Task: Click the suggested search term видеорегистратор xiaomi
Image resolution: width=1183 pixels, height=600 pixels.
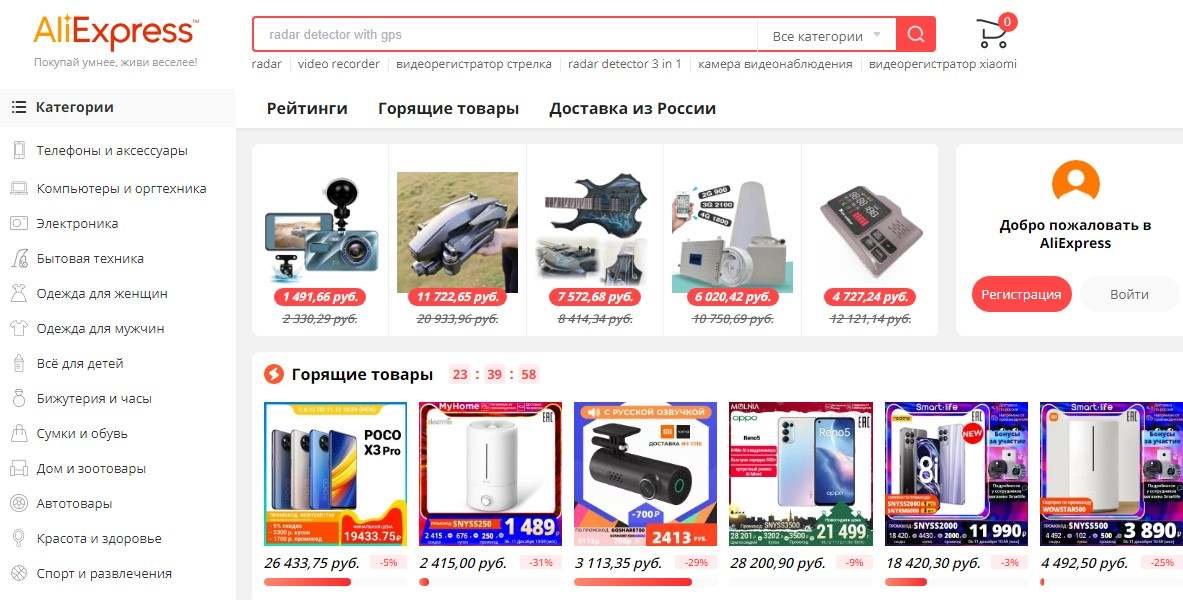Action: [x=942, y=64]
